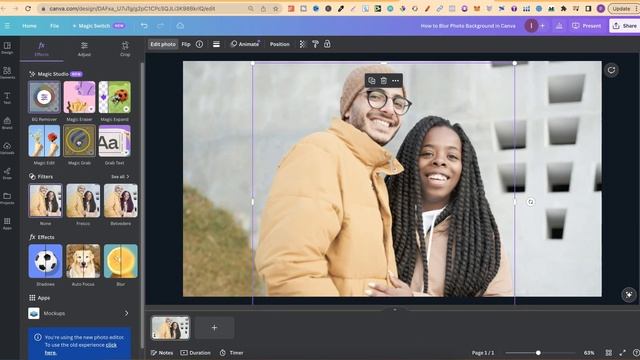Click the cloud save status icon
This screenshot has width=640, height=360.
click(180, 26)
